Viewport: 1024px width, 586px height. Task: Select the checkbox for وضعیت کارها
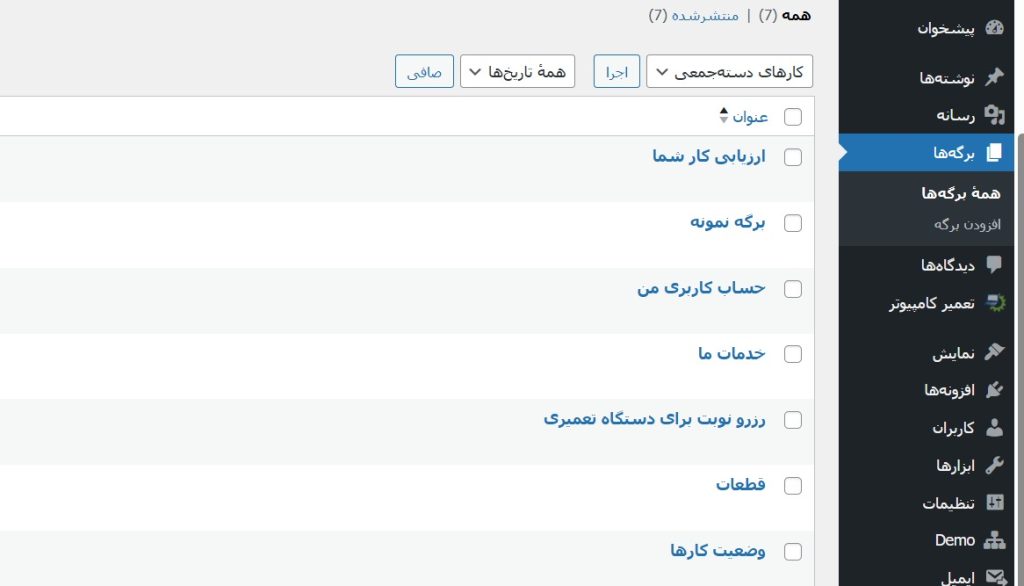pyautogui.click(x=793, y=552)
